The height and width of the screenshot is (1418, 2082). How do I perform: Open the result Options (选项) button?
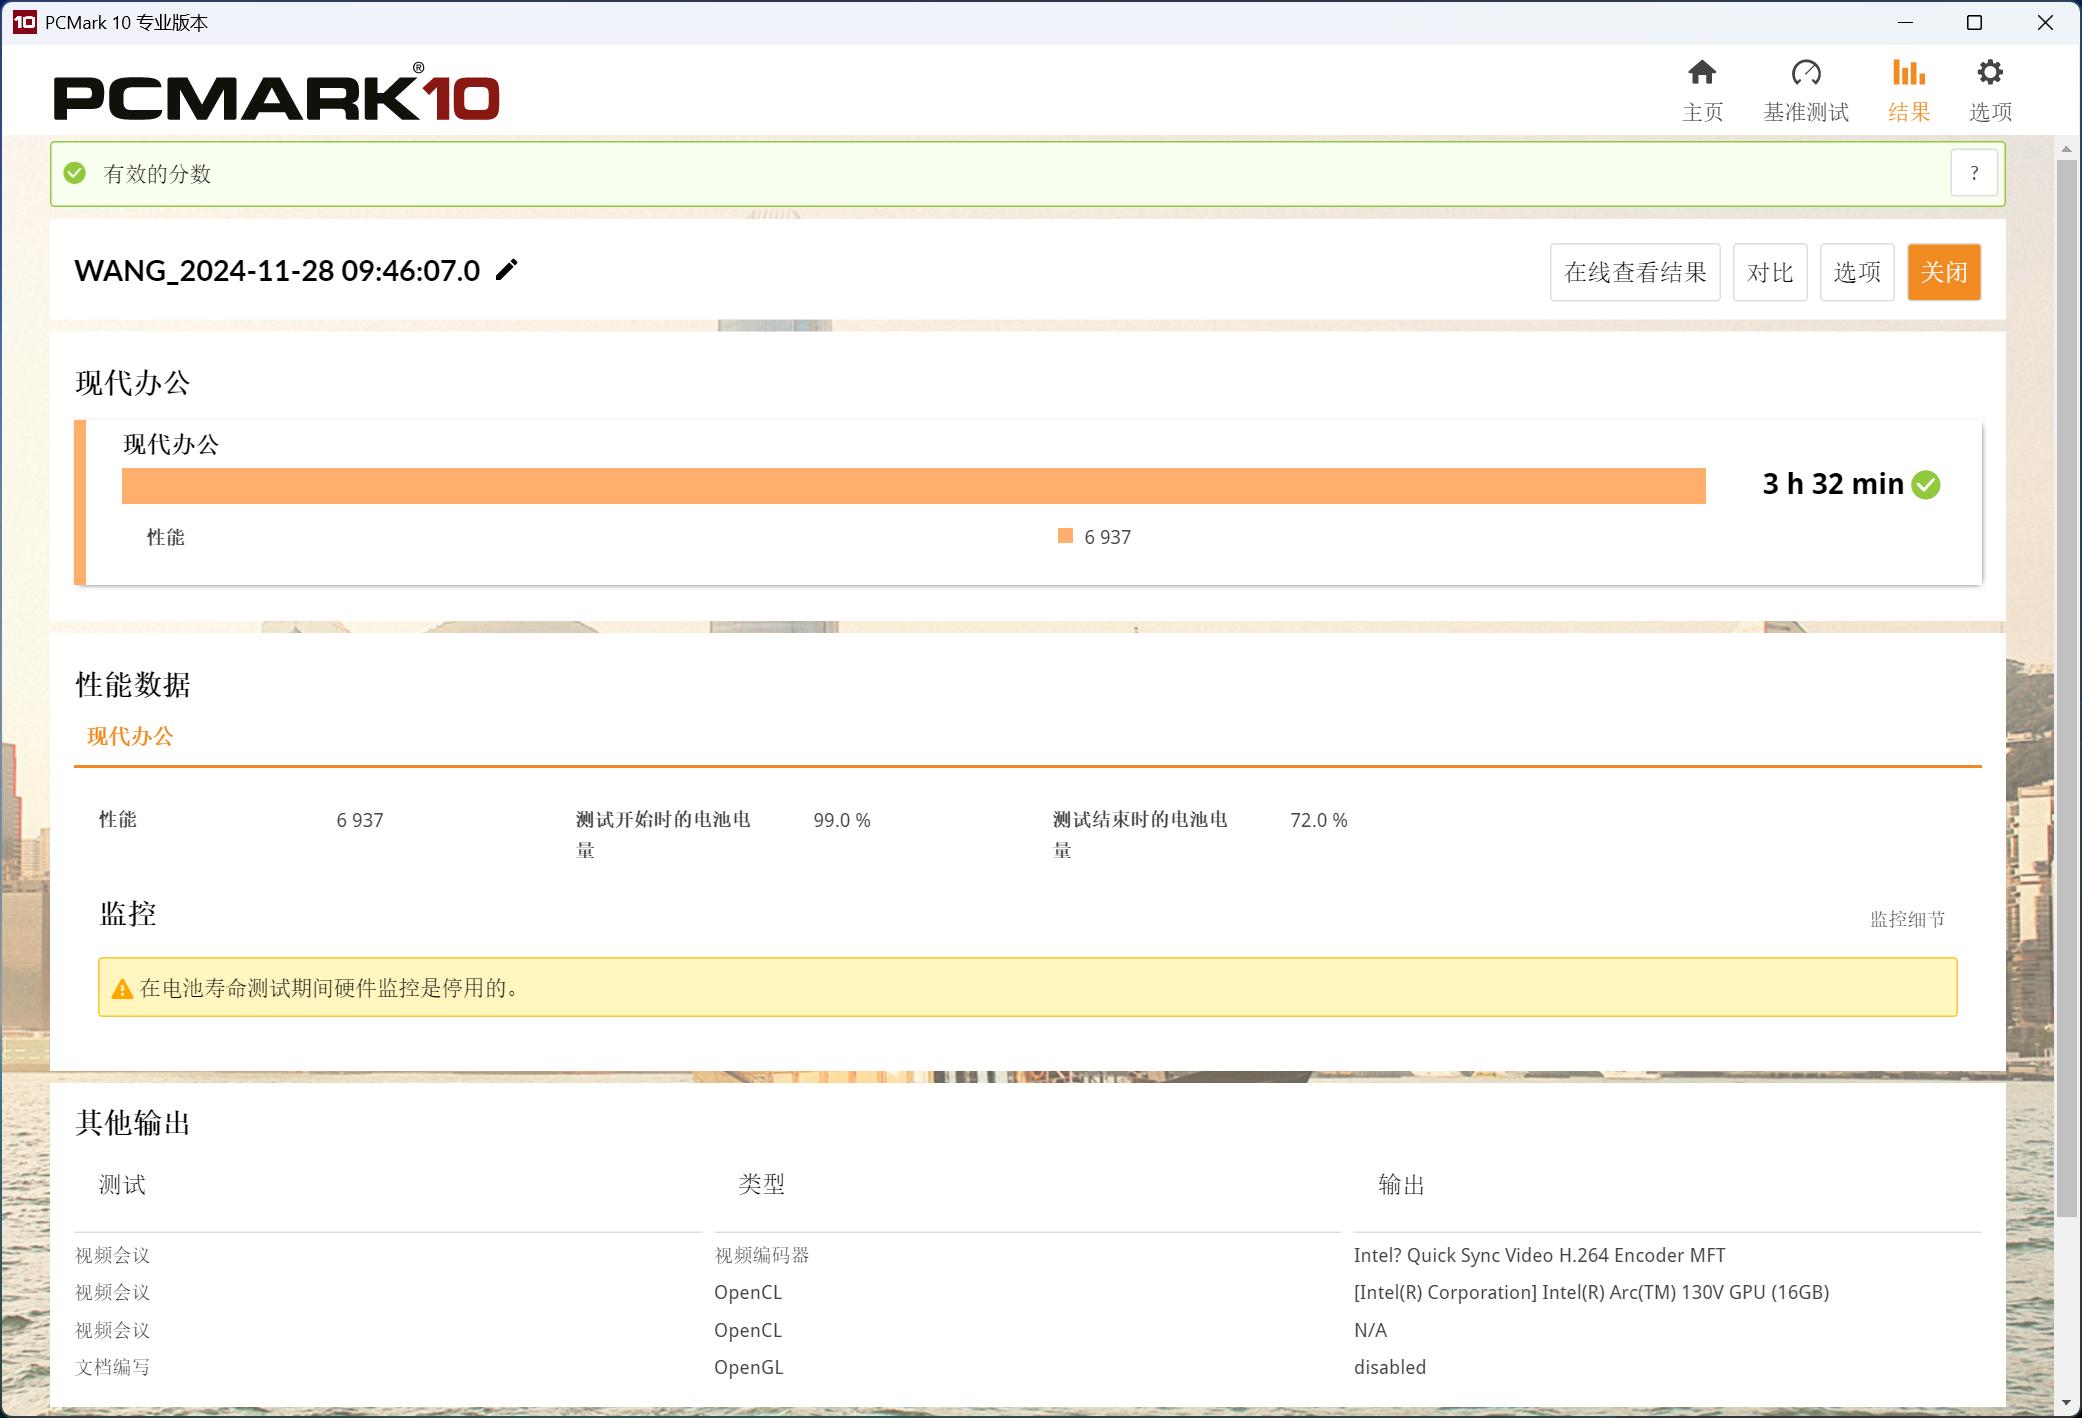(x=1856, y=272)
